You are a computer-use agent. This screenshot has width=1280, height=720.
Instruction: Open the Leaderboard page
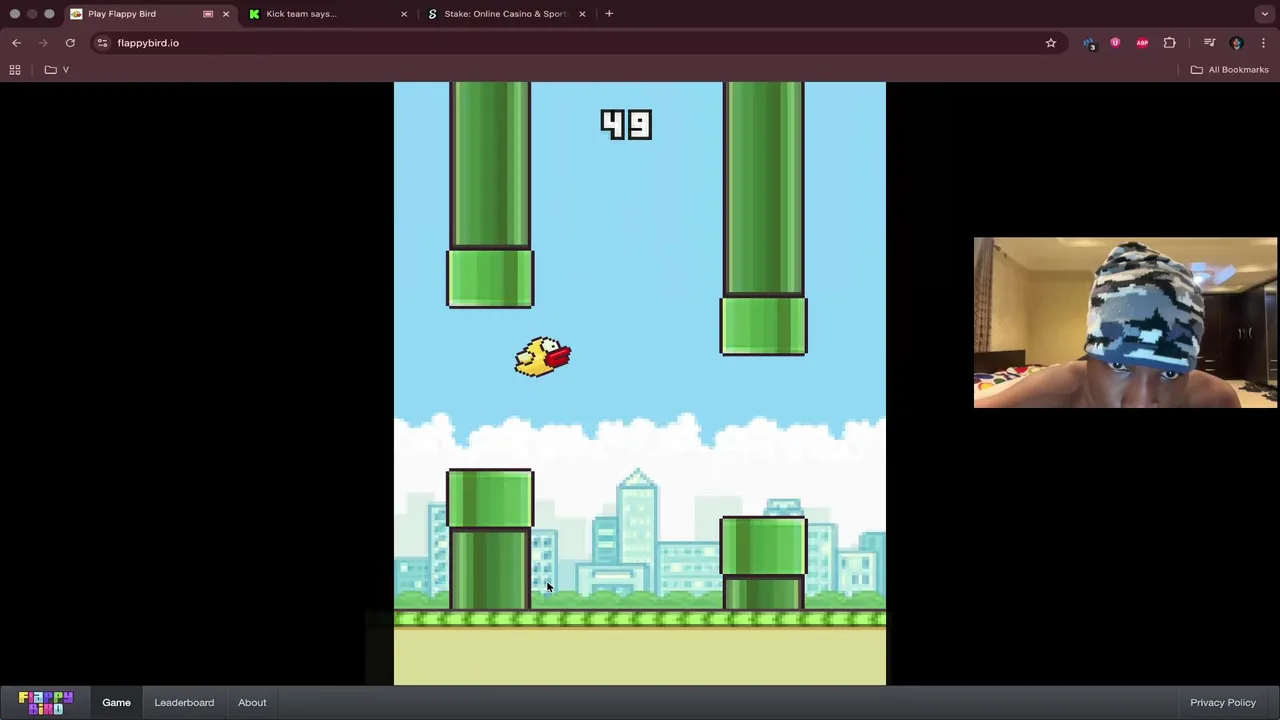click(184, 703)
